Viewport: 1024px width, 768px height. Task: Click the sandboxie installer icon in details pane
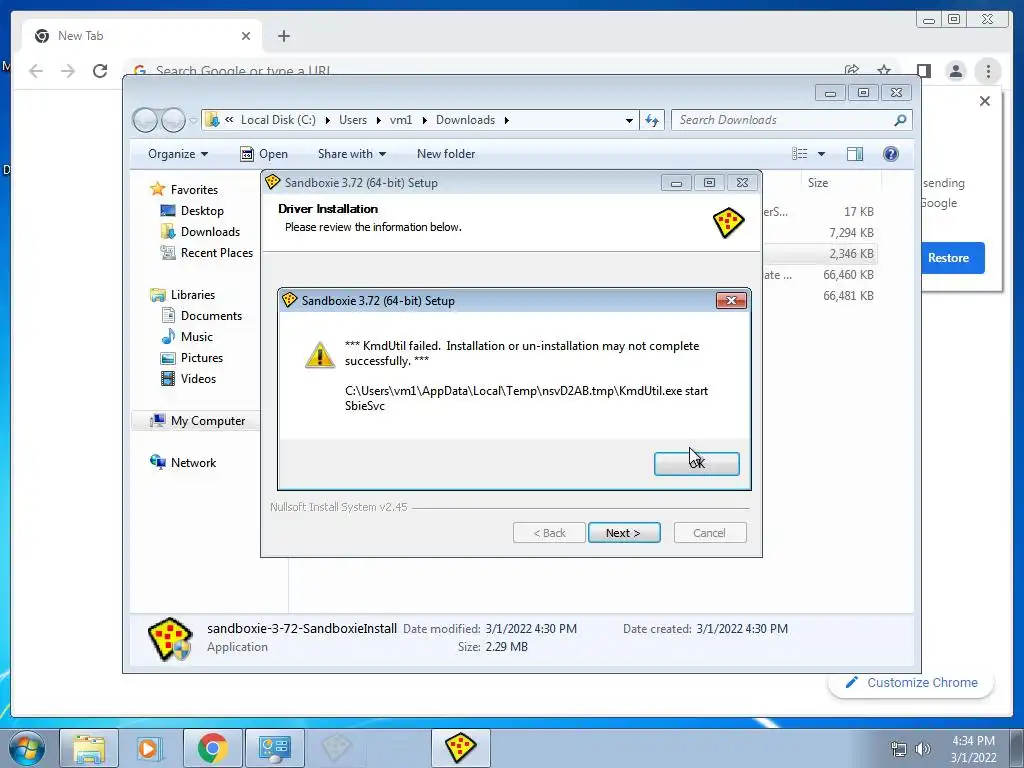coord(170,639)
